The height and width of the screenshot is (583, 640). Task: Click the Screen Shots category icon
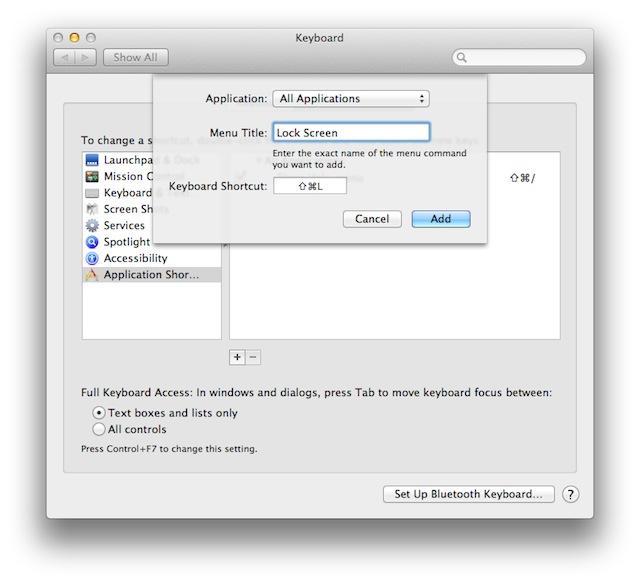[92, 209]
